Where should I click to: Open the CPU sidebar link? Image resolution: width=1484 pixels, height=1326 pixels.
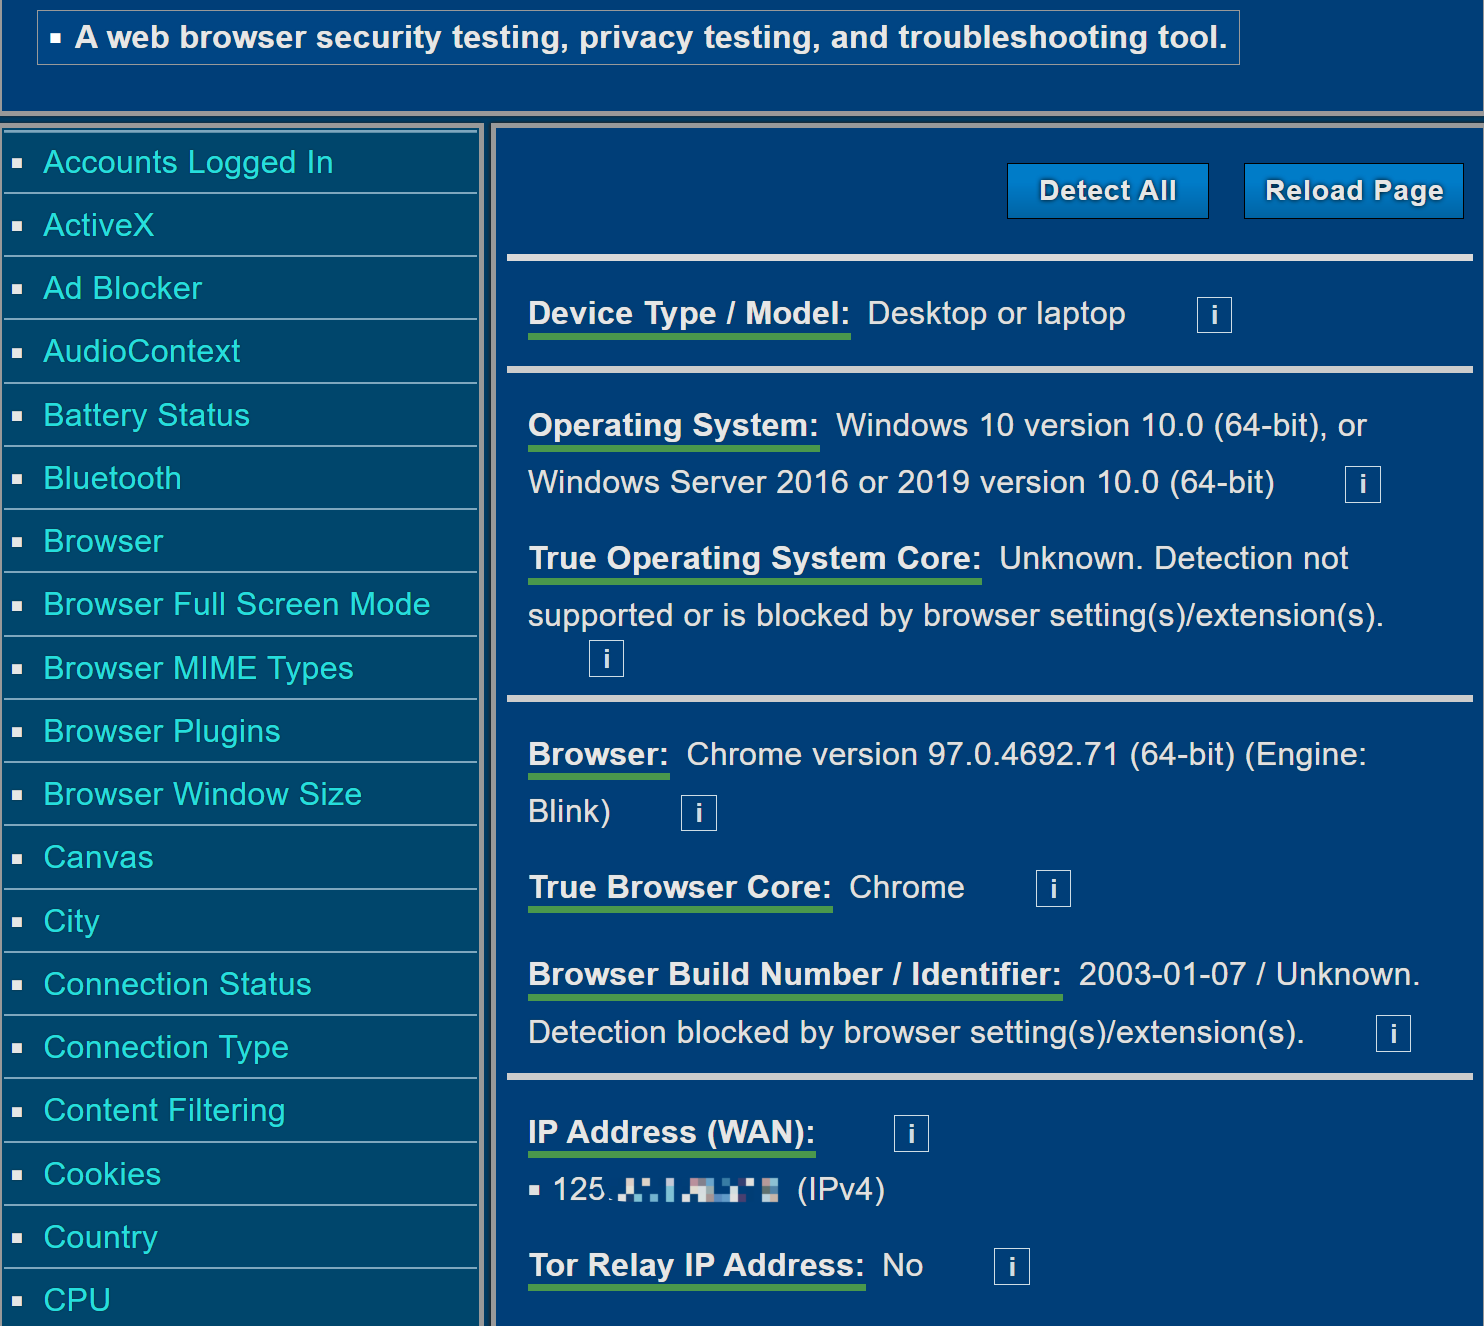77,1300
